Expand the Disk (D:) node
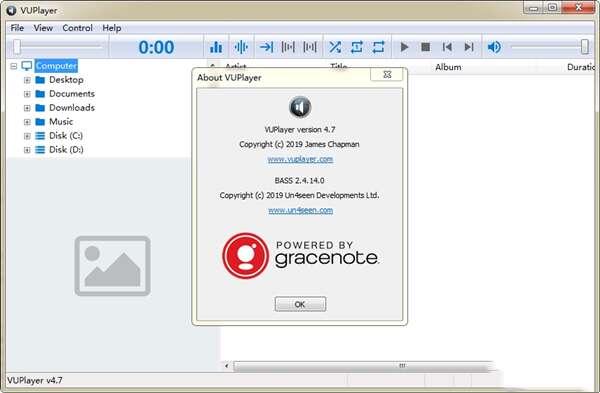Viewport: 600px width, 393px height. (27, 150)
